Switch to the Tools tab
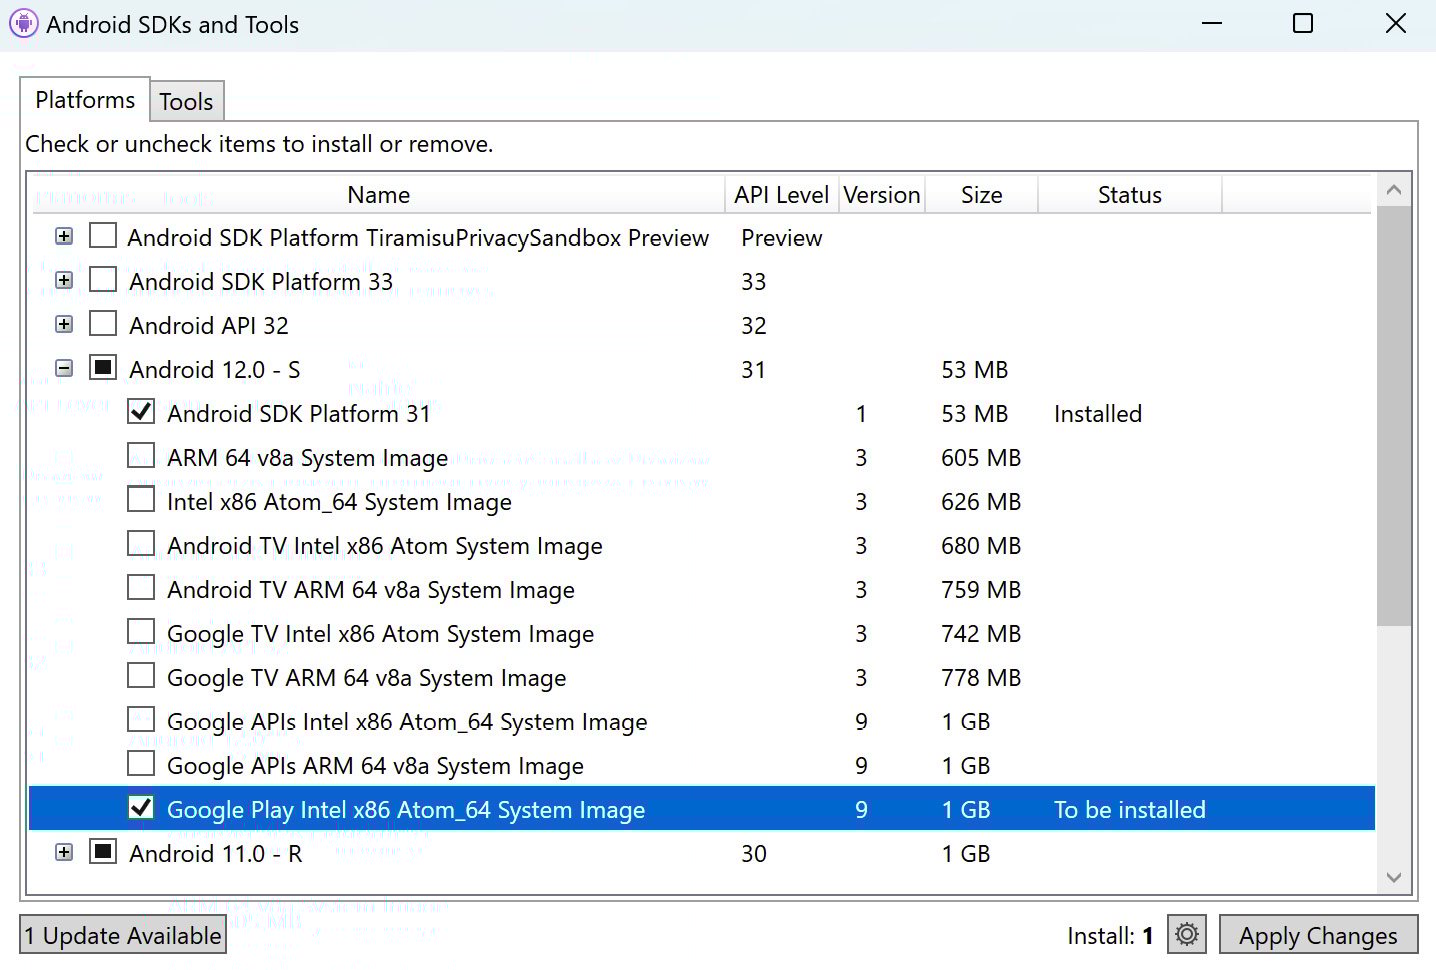1436x970 pixels. point(186,102)
